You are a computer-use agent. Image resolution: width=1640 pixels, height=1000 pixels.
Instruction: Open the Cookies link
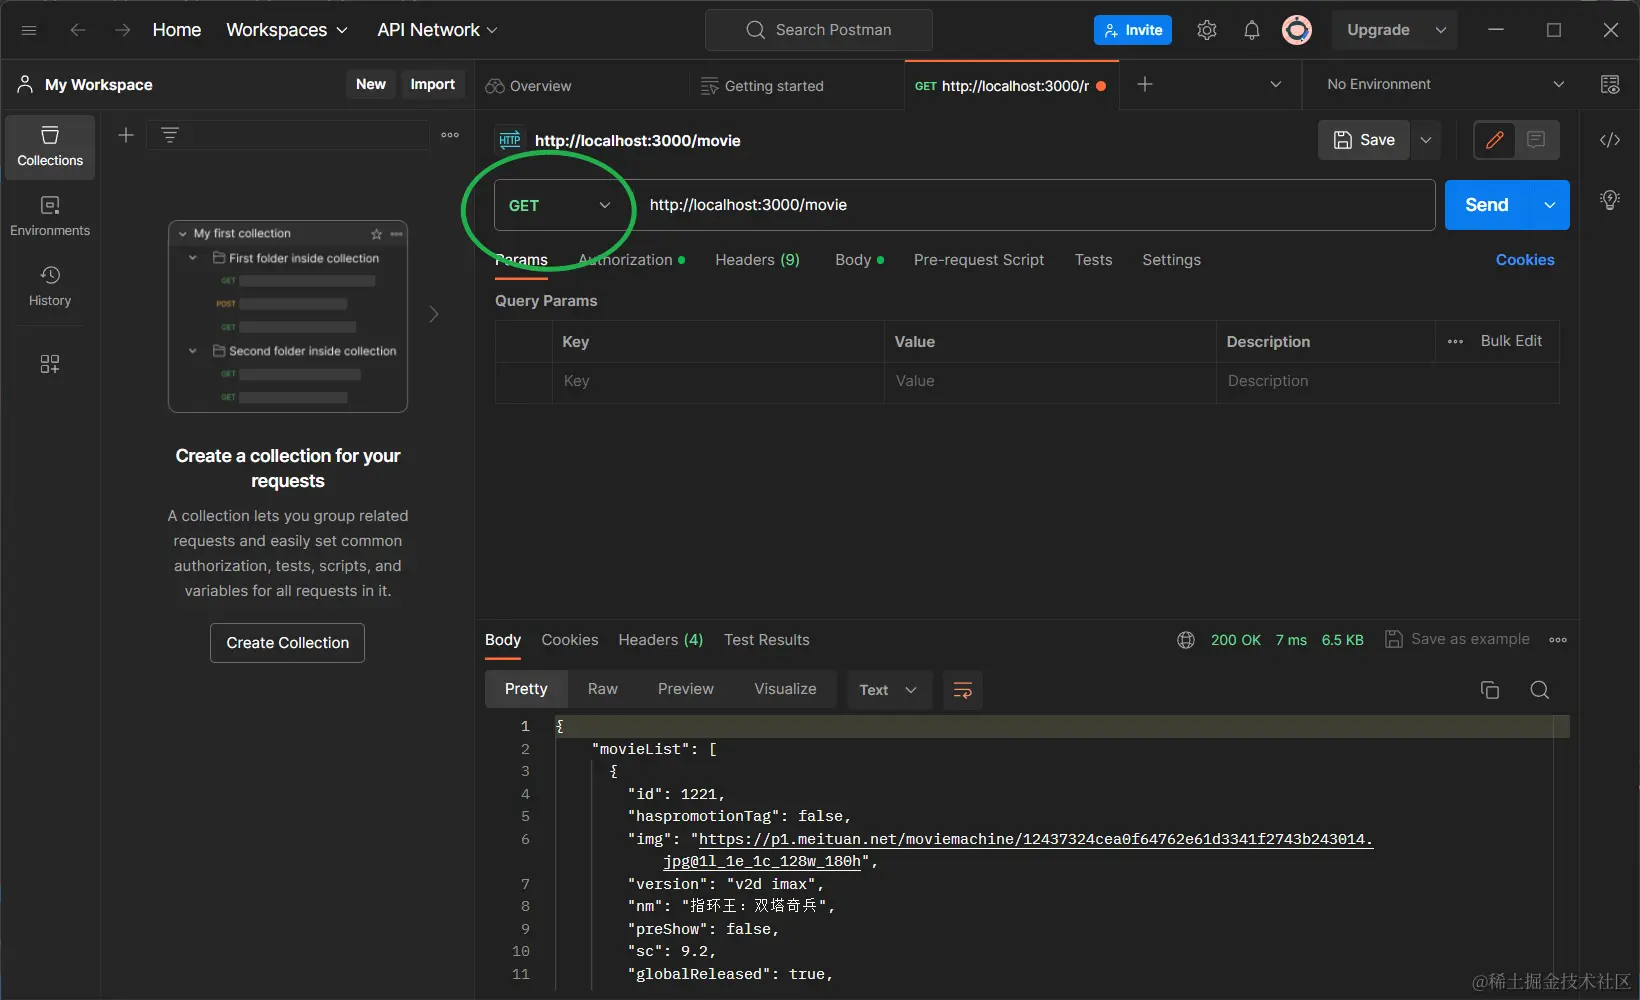pos(1525,260)
